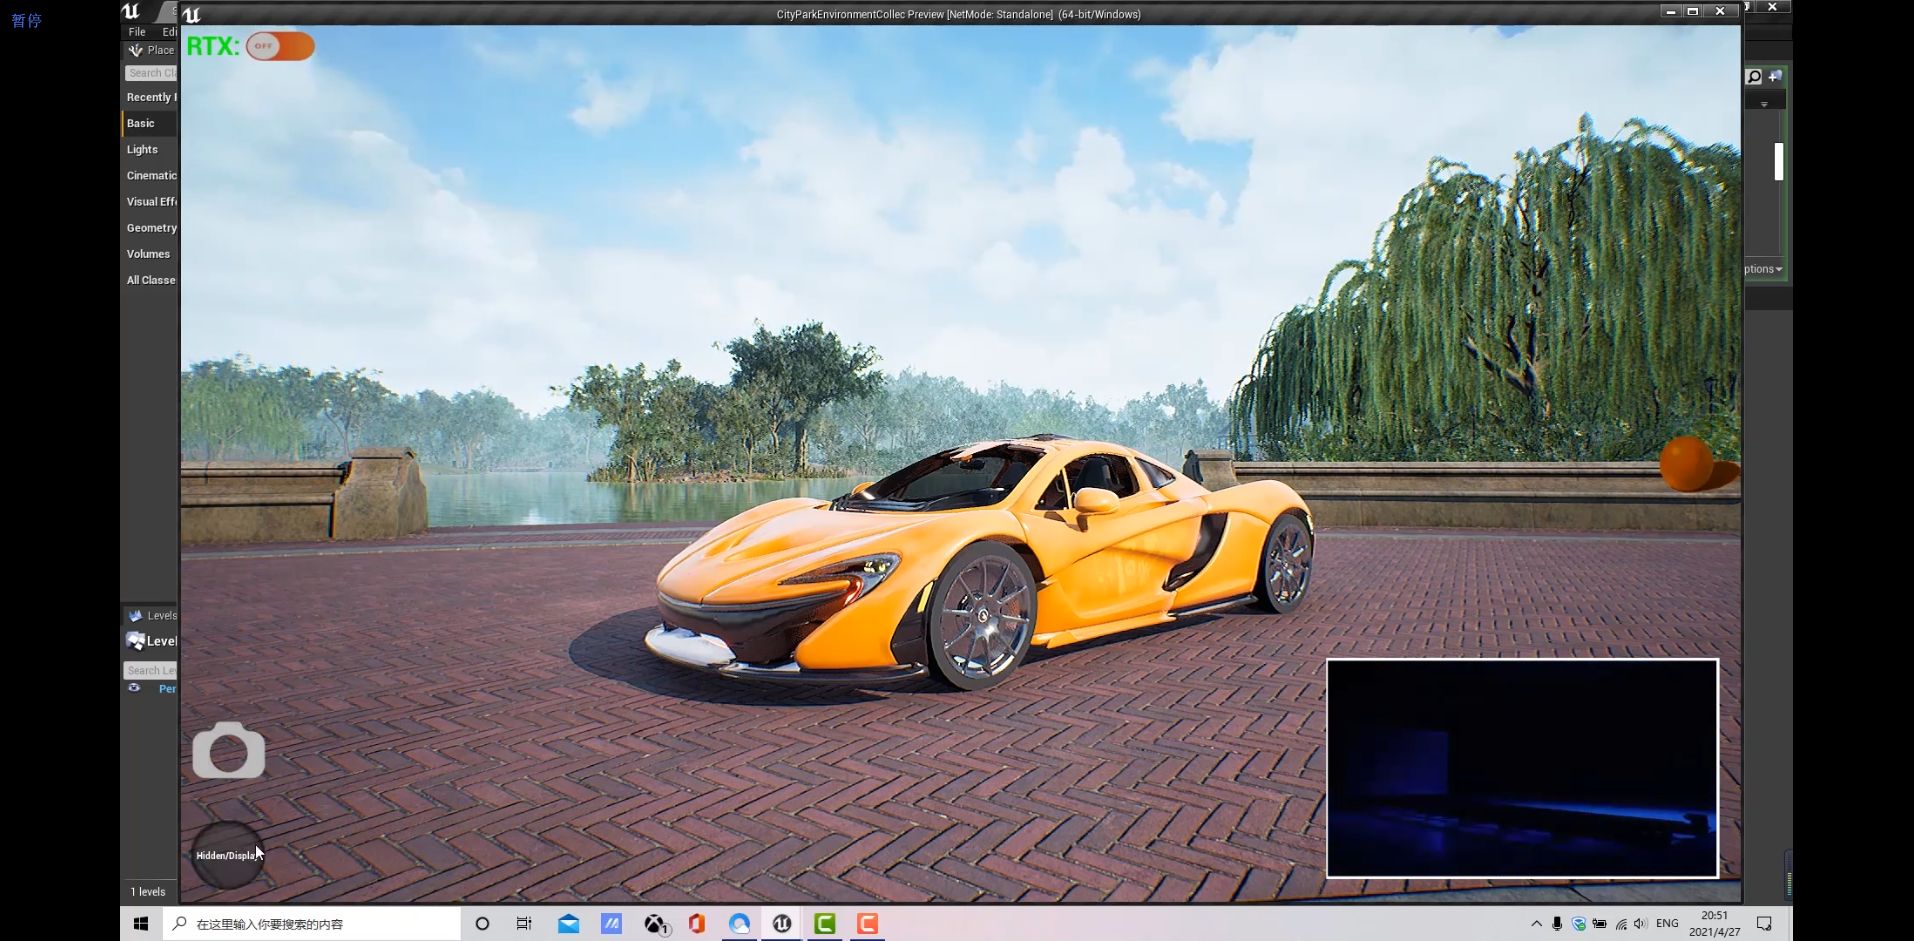
Task: Open the Windows notification center icon
Action: [1764, 923]
